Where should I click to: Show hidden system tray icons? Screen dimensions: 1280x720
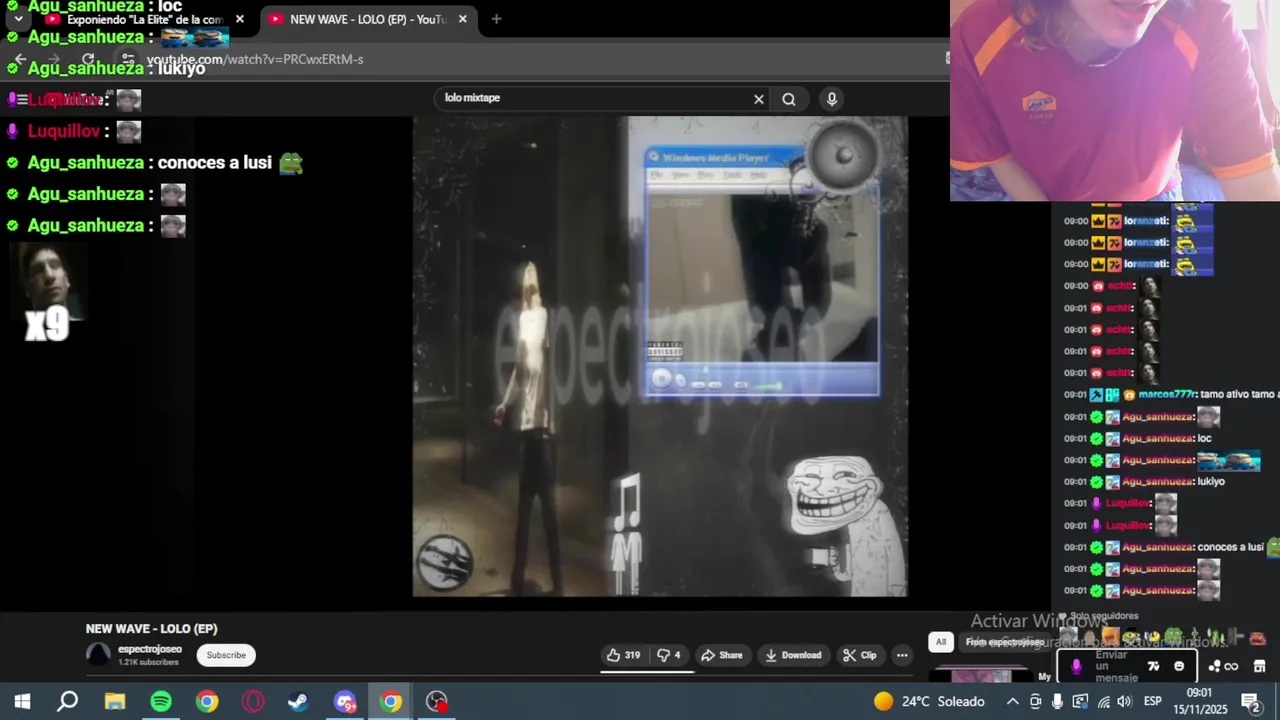1012,701
